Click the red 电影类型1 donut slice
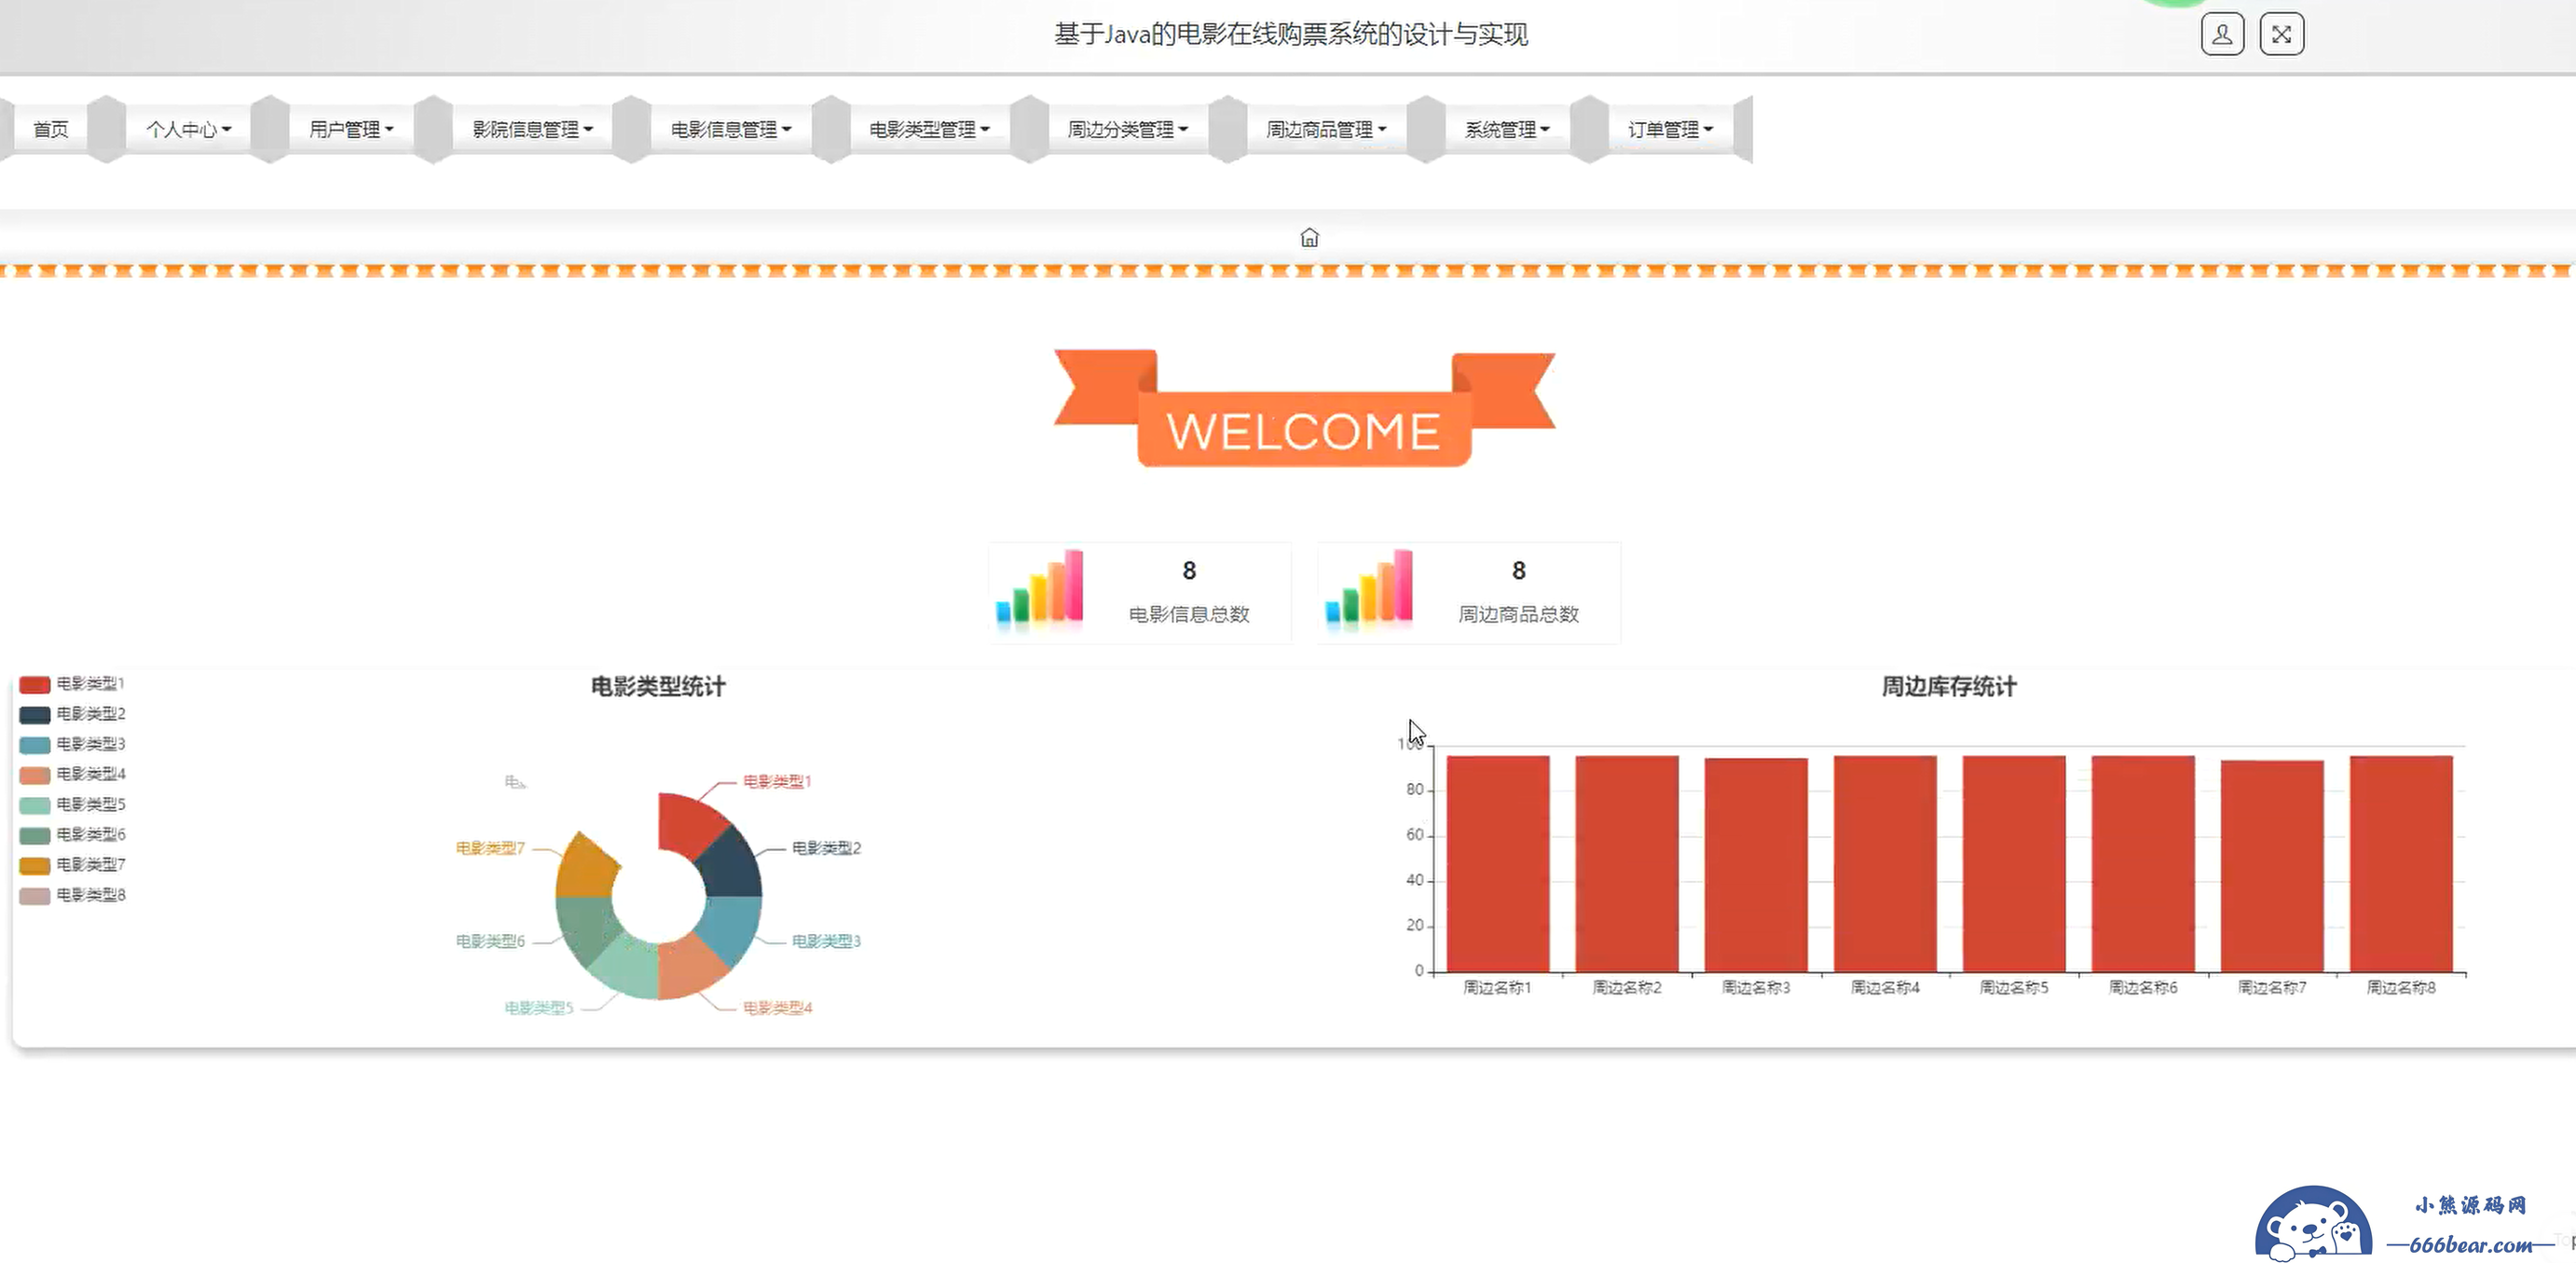Viewport: 2576px width, 1263px height. pyautogui.click(x=688, y=824)
